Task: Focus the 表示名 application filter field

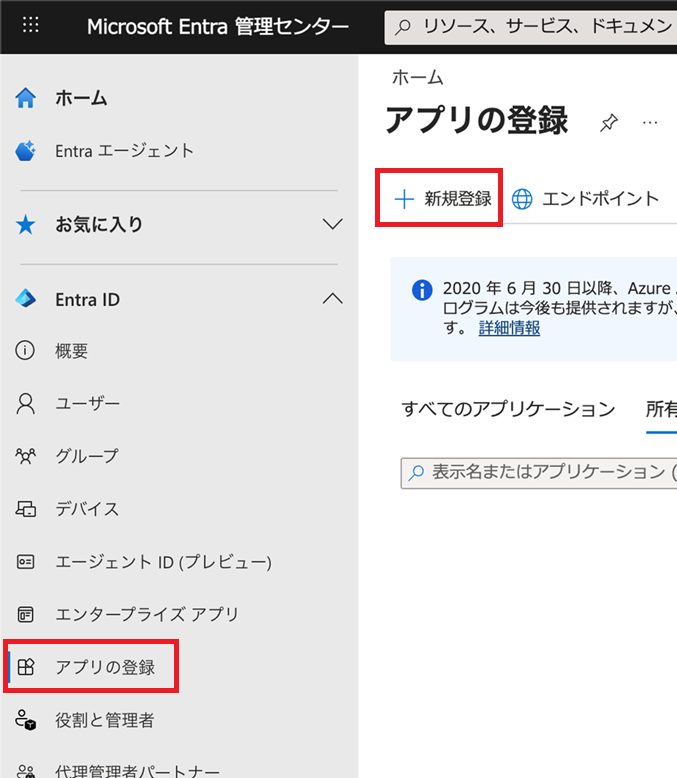Action: pyautogui.click(x=540, y=472)
